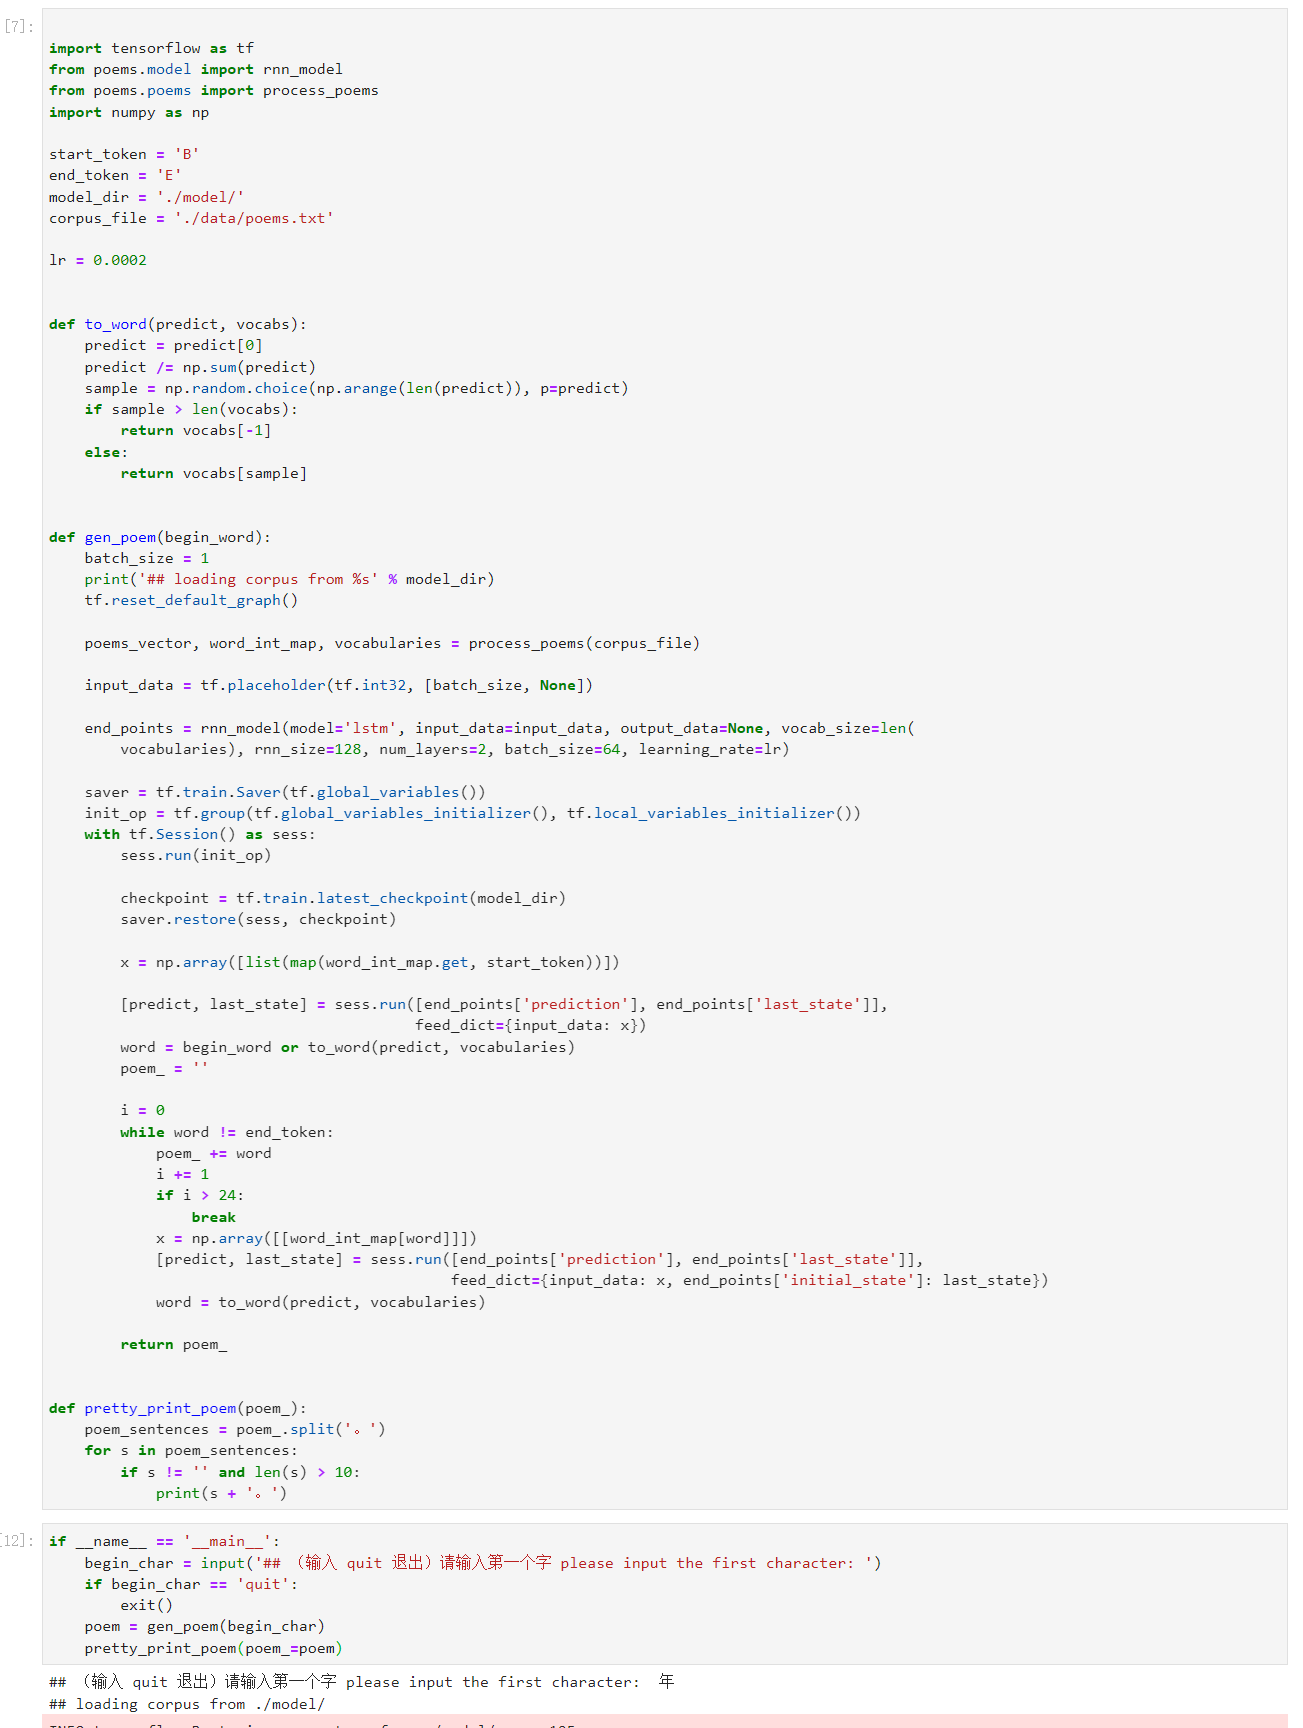The image size is (1303, 1728).
Task: Place cursor on 'import tensorflow as tf' line
Action: click(x=151, y=48)
